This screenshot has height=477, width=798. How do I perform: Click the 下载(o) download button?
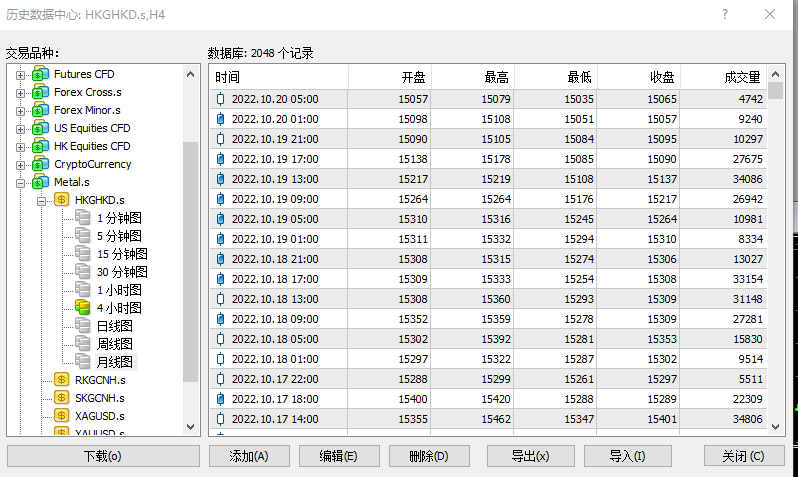[x=102, y=456]
